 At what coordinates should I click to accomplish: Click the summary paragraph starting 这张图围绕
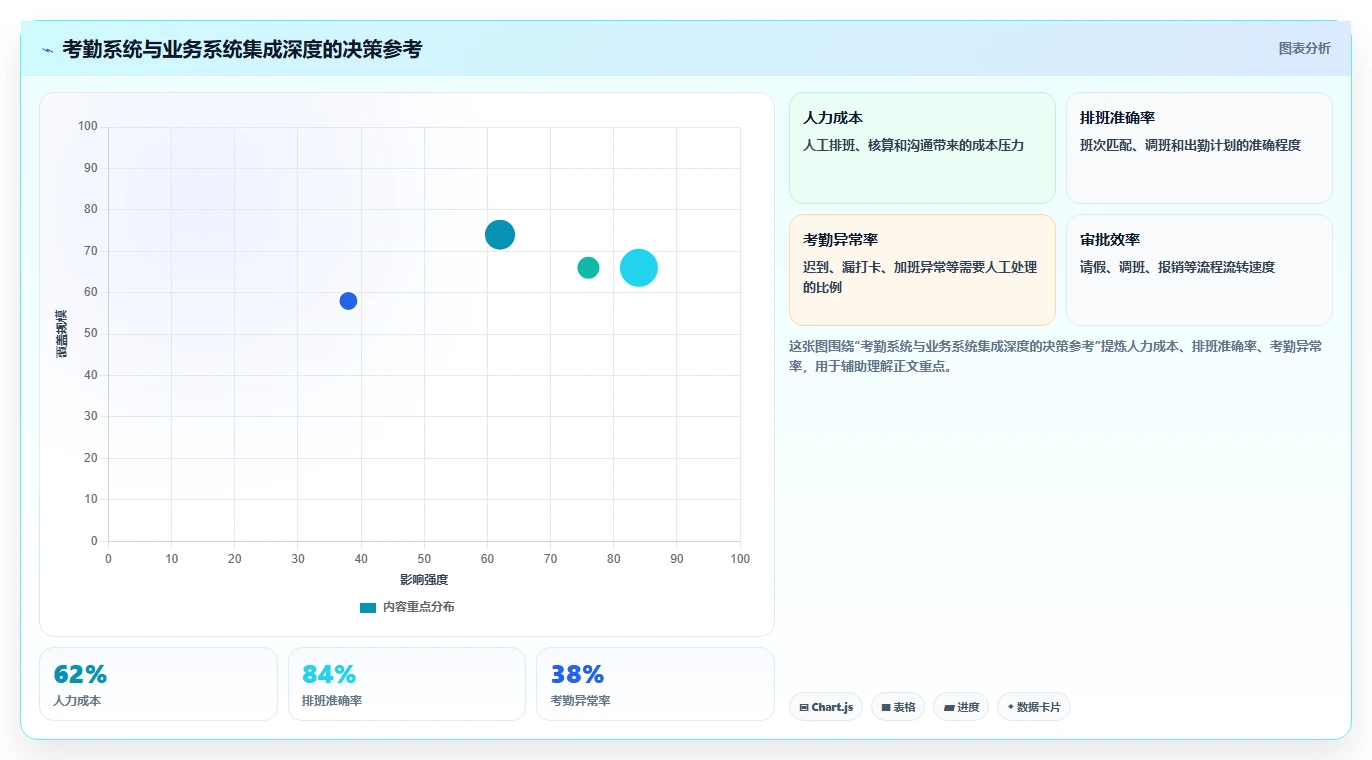point(1055,356)
